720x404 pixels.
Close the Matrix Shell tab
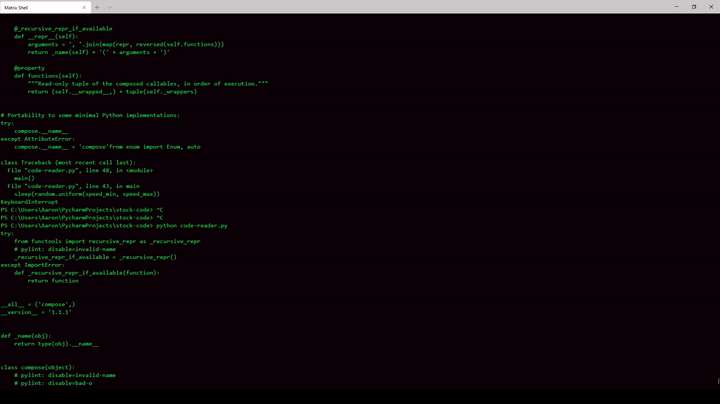click(x=84, y=7)
